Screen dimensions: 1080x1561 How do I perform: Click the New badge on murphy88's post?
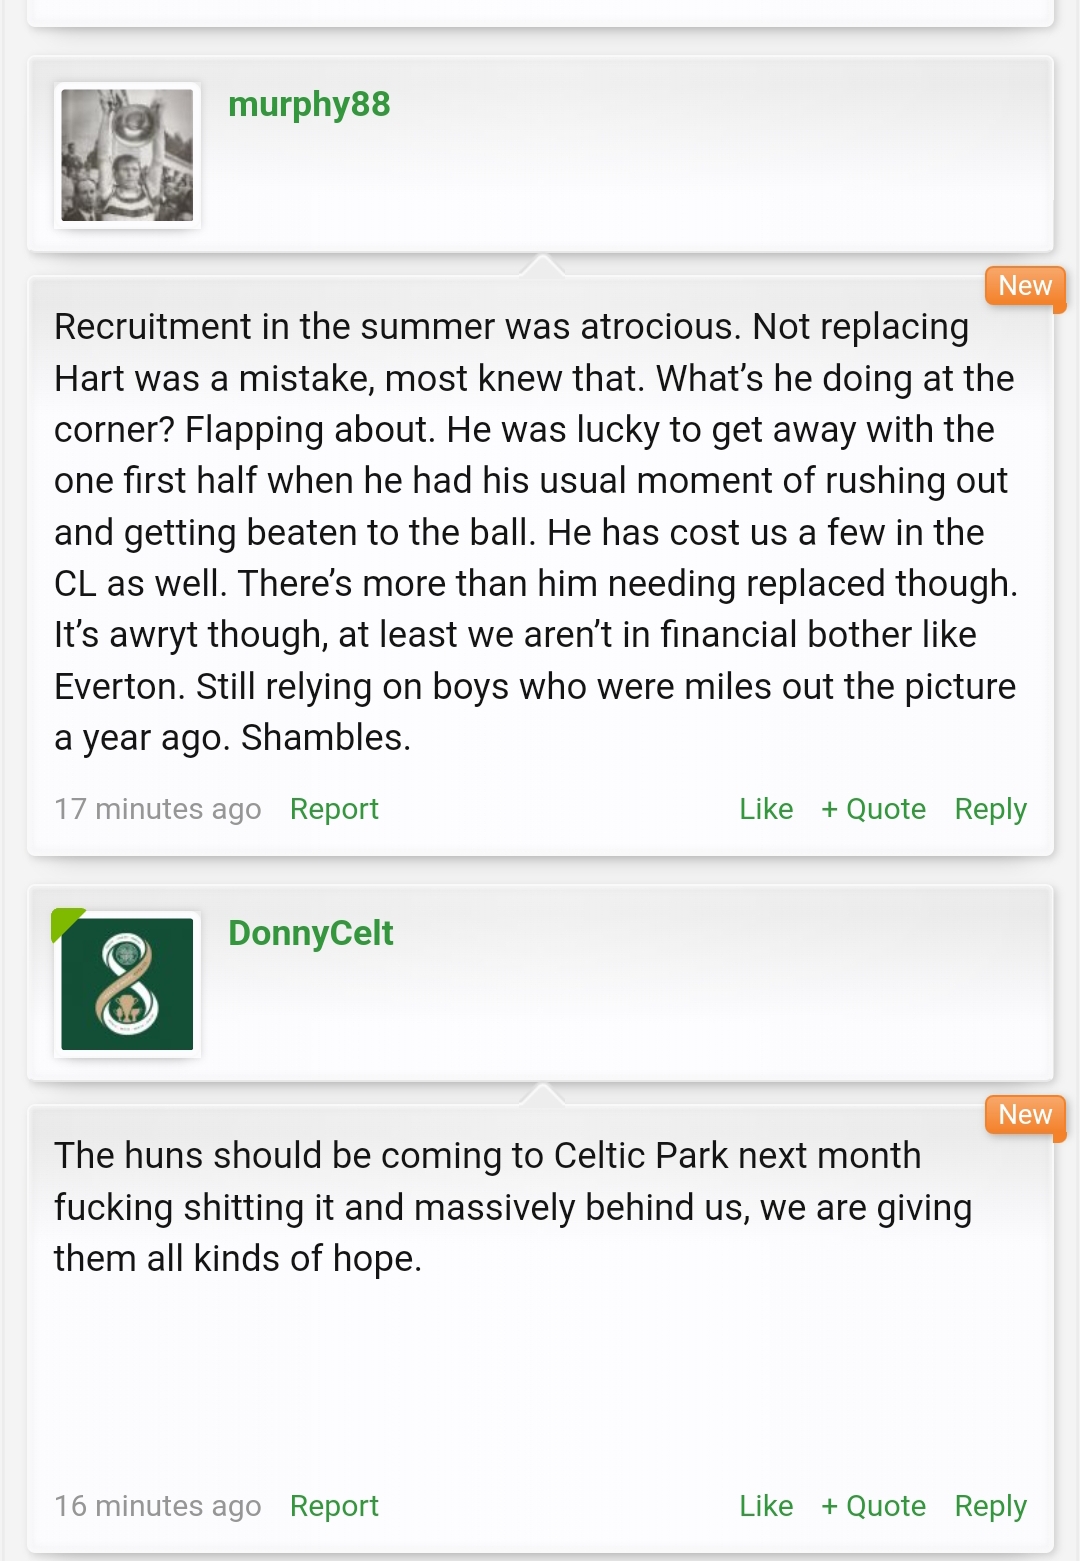click(x=1025, y=287)
